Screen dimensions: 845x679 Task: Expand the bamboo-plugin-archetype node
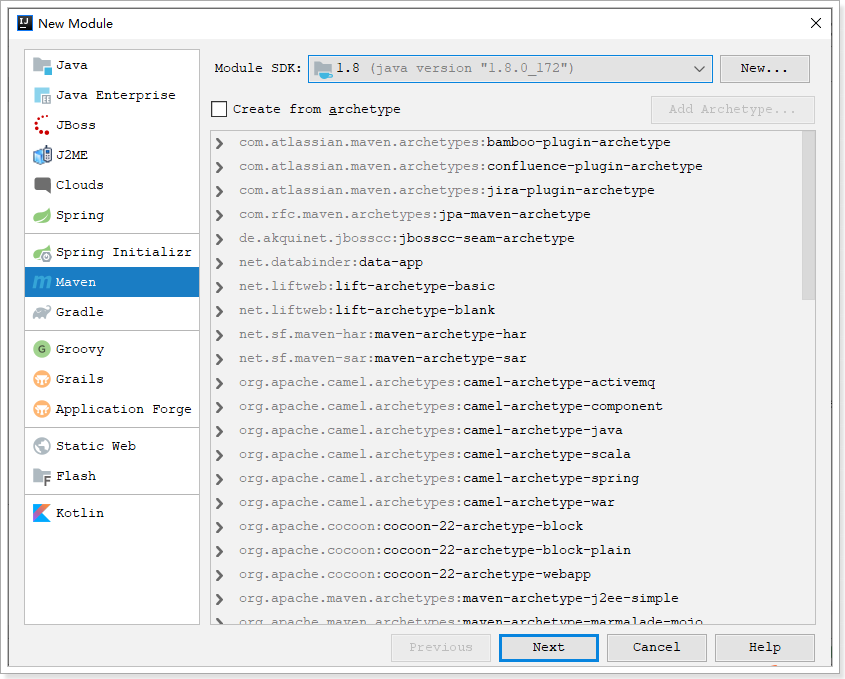pyautogui.click(x=219, y=143)
